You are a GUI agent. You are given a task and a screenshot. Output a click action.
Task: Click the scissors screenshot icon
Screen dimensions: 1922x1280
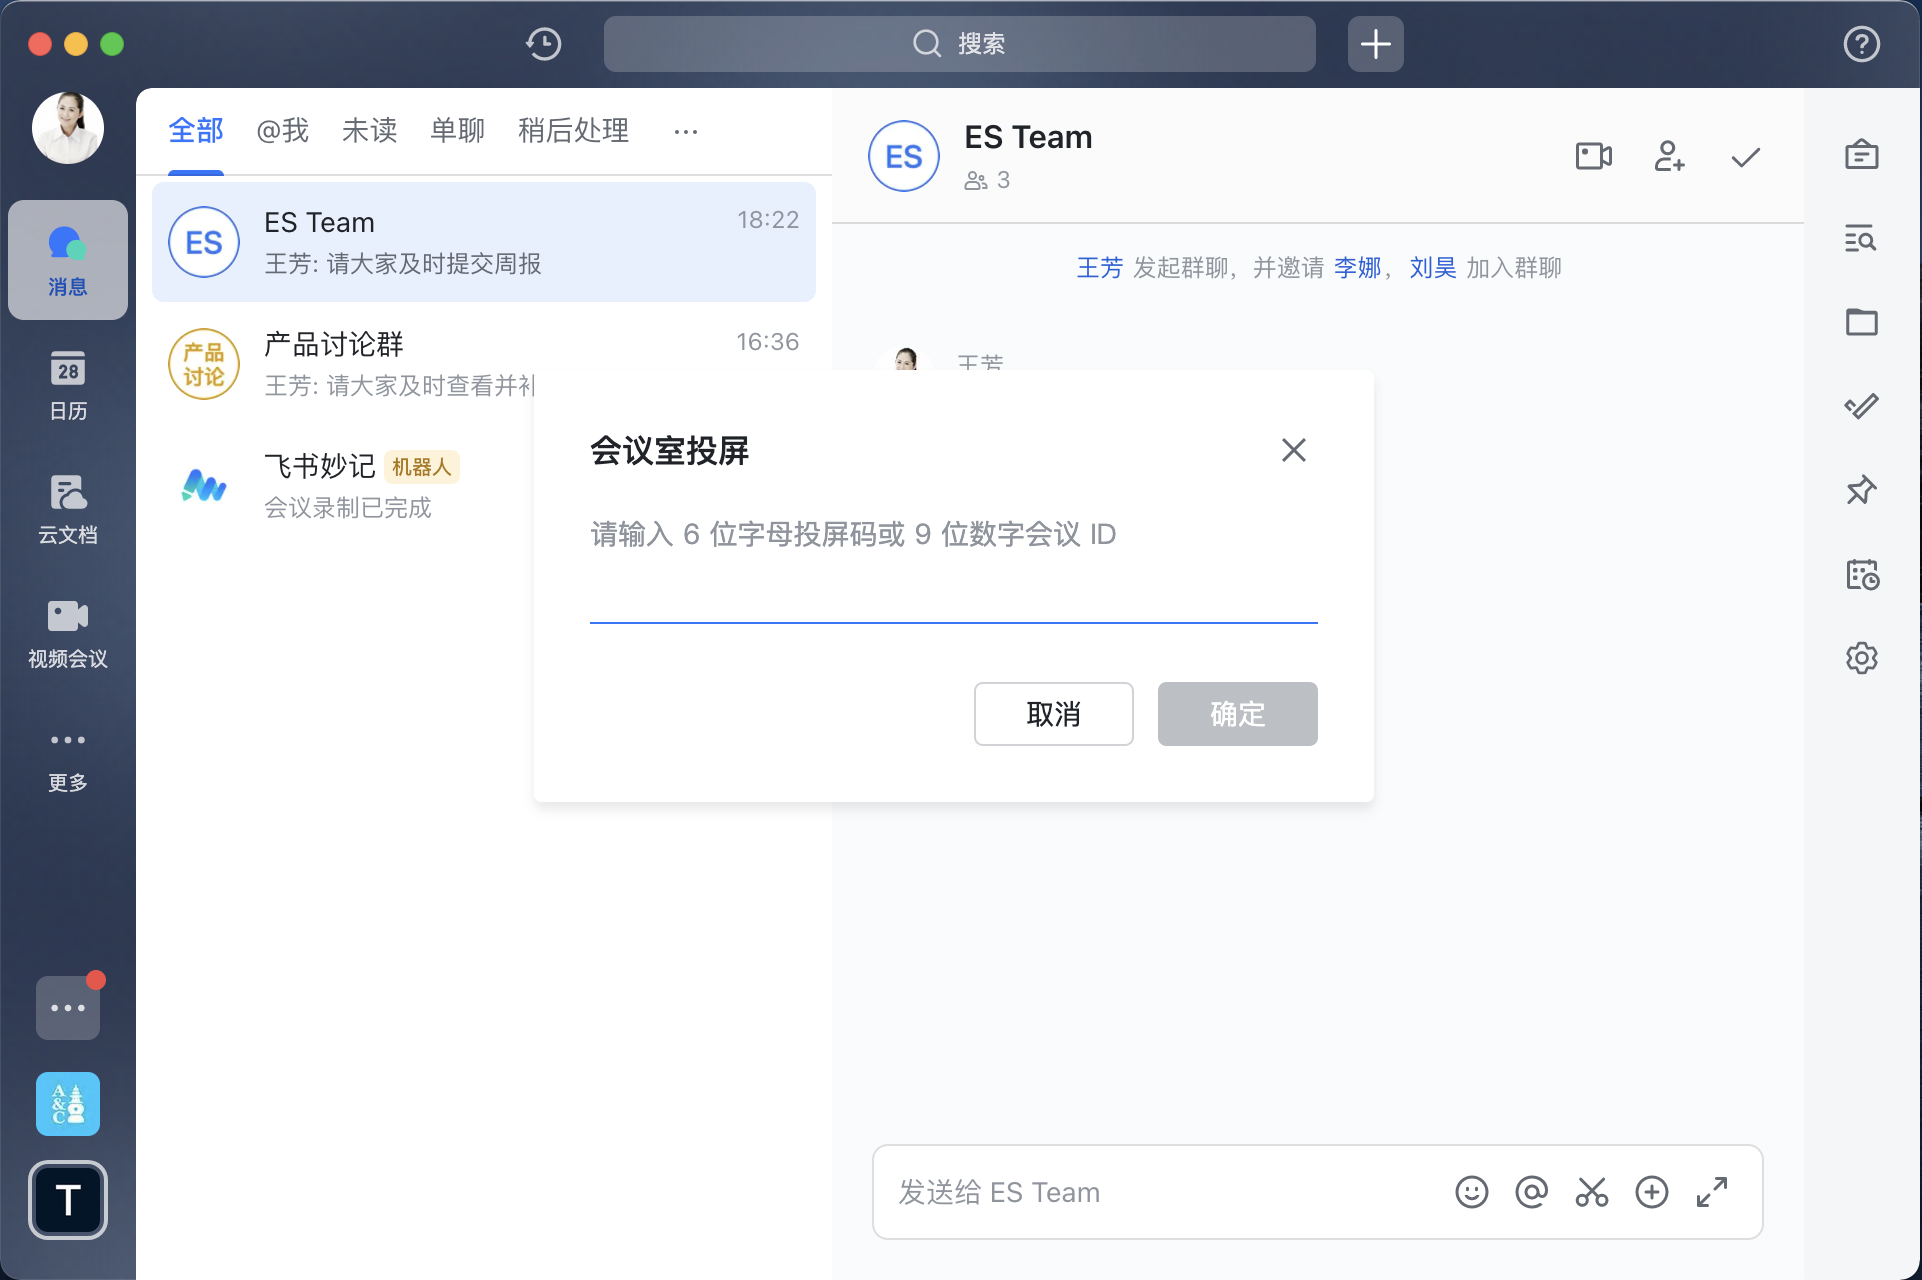pyautogui.click(x=1591, y=1192)
